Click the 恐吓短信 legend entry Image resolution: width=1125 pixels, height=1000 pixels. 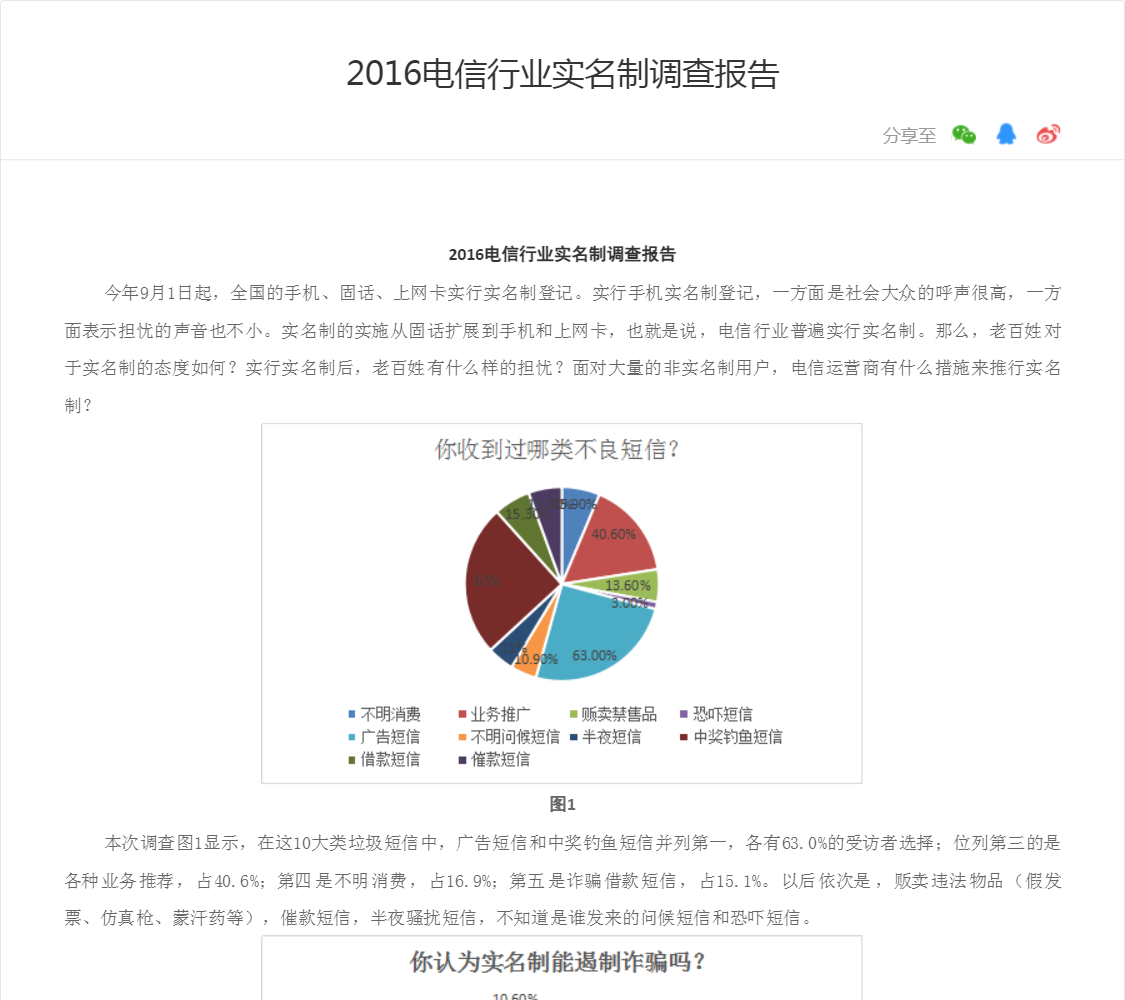717,714
